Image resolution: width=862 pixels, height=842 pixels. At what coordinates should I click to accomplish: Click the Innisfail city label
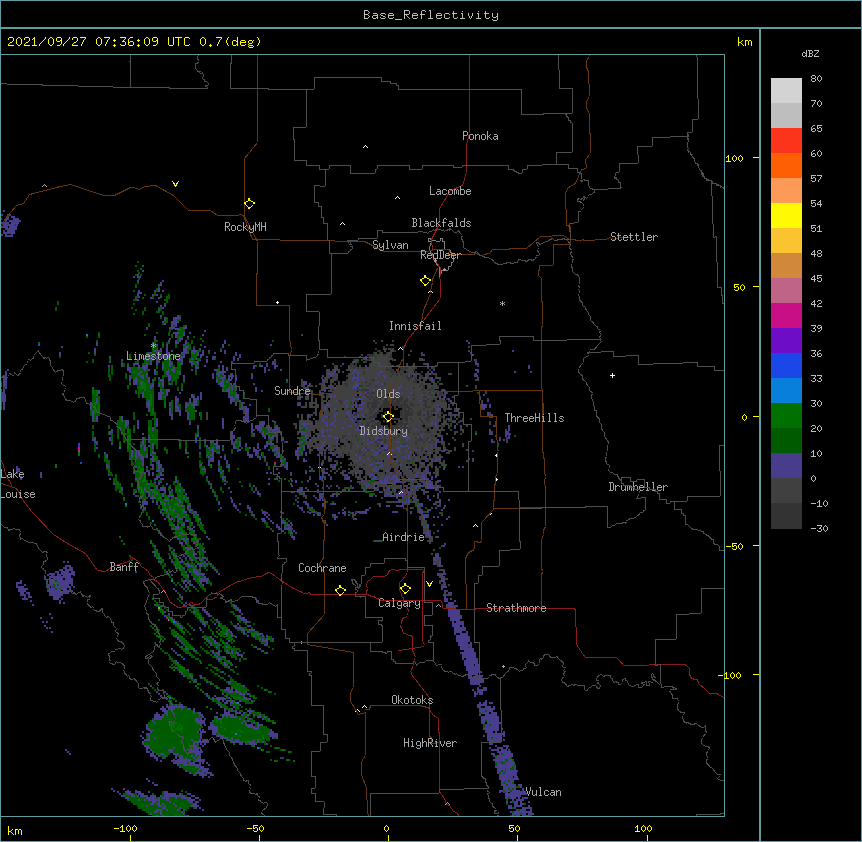click(x=415, y=326)
